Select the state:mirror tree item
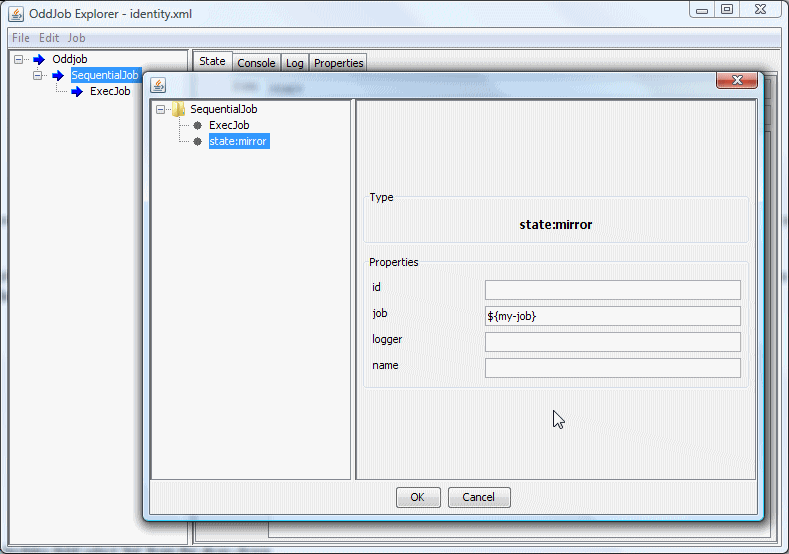Image resolution: width=789 pixels, height=554 pixels. pos(238,141)
